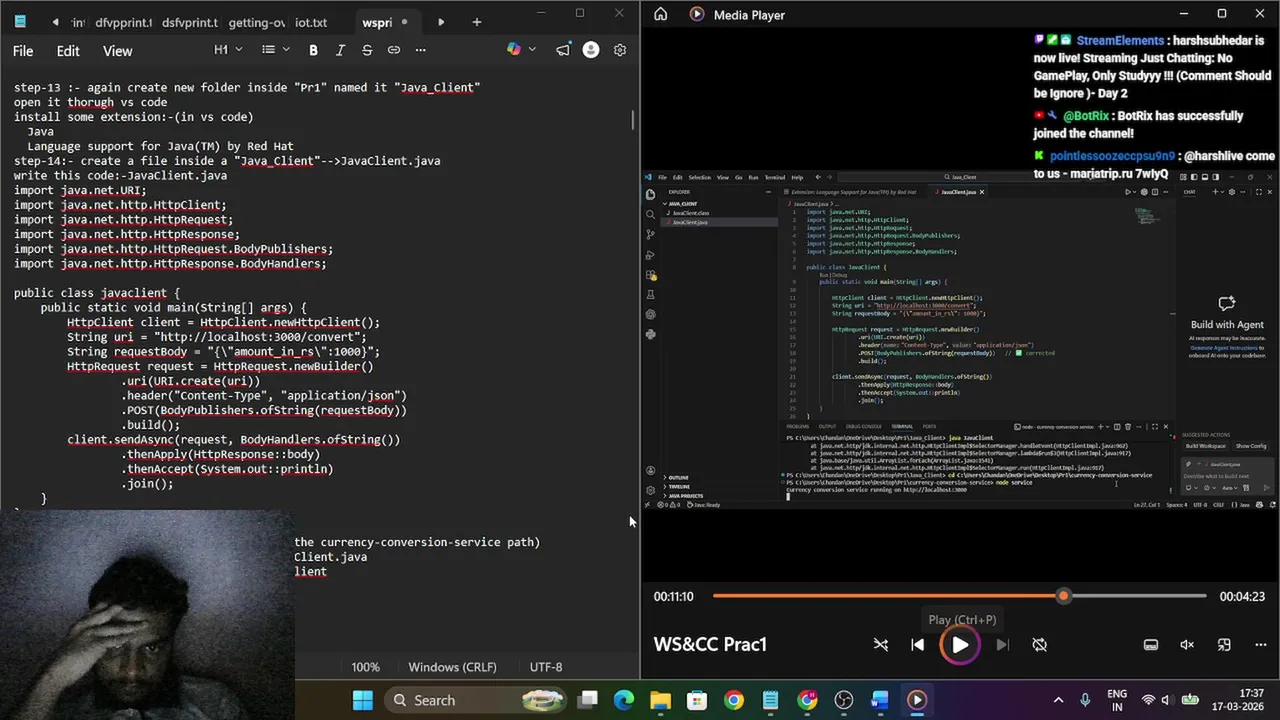The image size is (1280, 720).
Task: Toggle repeat mode in Media Player
Action: (1040, 645)
